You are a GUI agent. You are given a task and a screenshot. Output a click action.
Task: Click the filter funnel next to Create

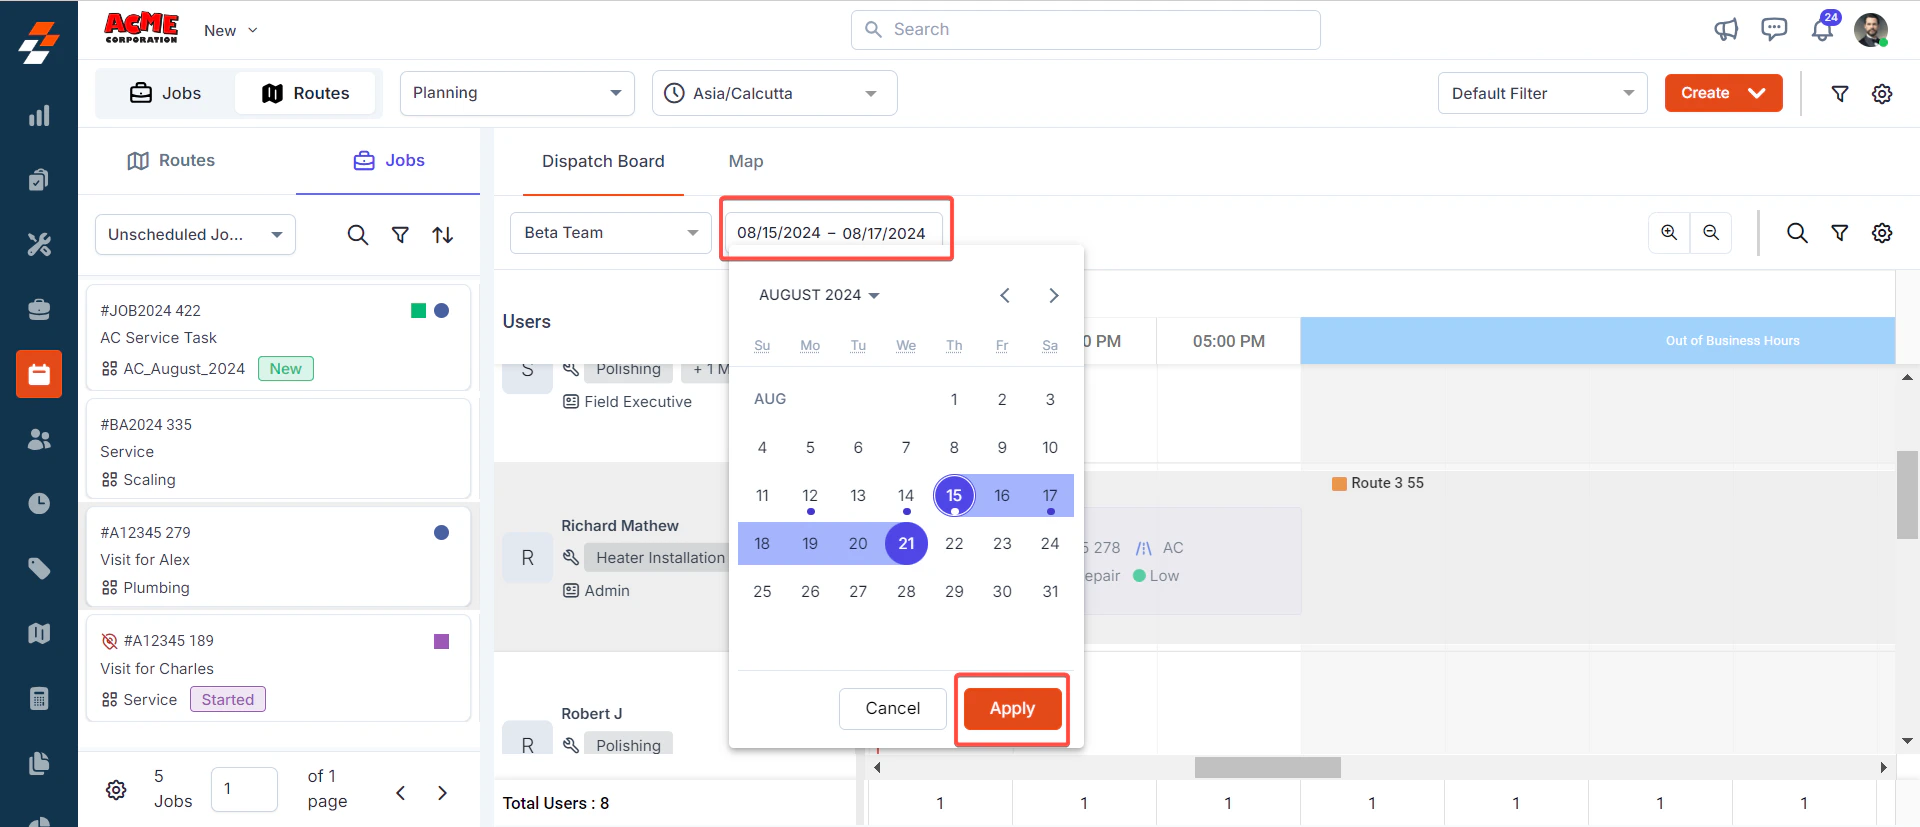click(1839, 94)
